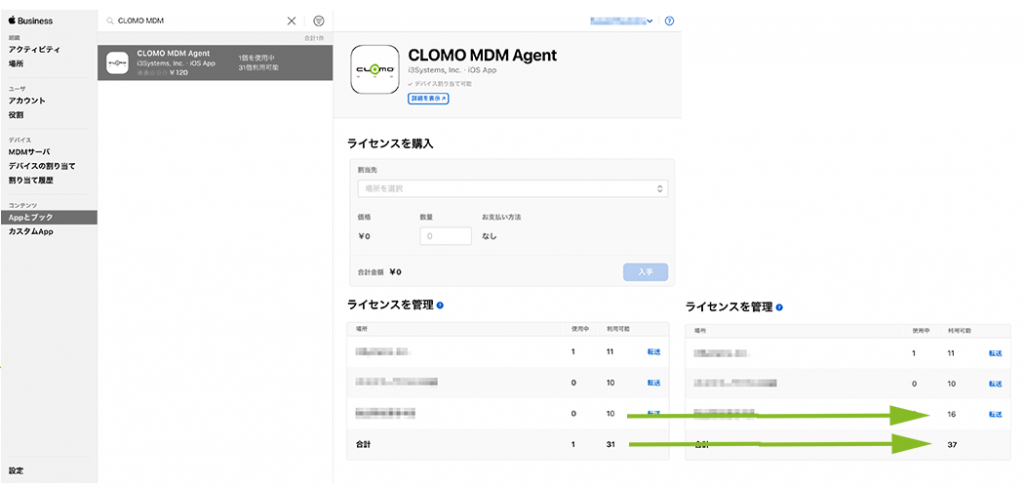This screenshot has width=1024, height=488.
Task: Click 合計 row in left license table
Action: coord(507,445)
